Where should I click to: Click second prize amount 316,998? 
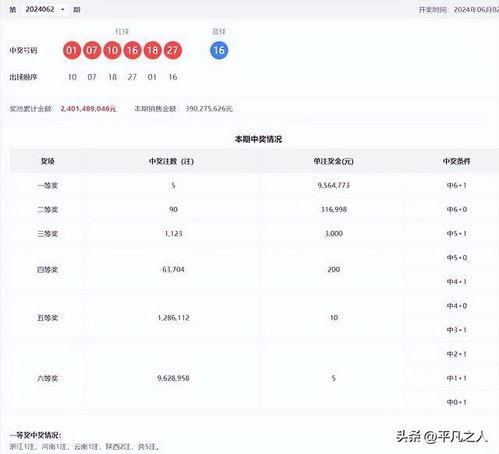coord(334,209)
